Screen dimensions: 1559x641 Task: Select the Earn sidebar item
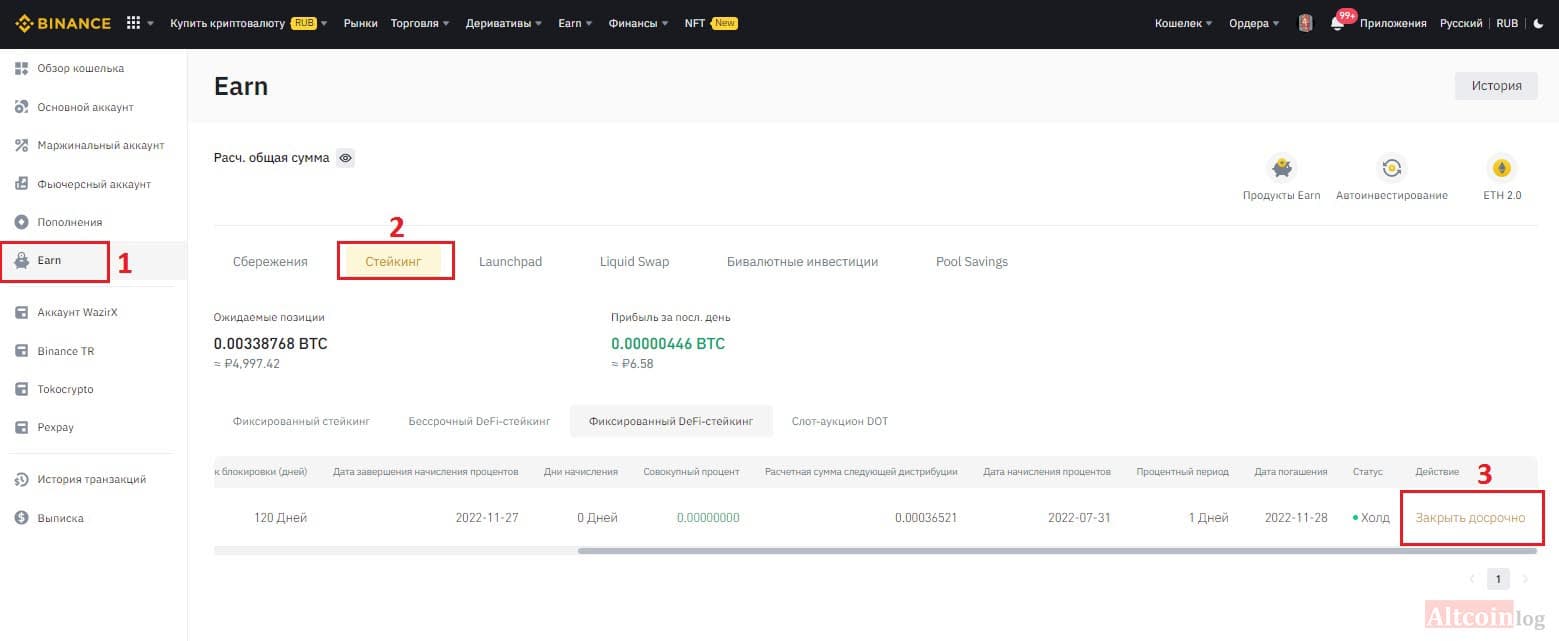click(93, 260)
